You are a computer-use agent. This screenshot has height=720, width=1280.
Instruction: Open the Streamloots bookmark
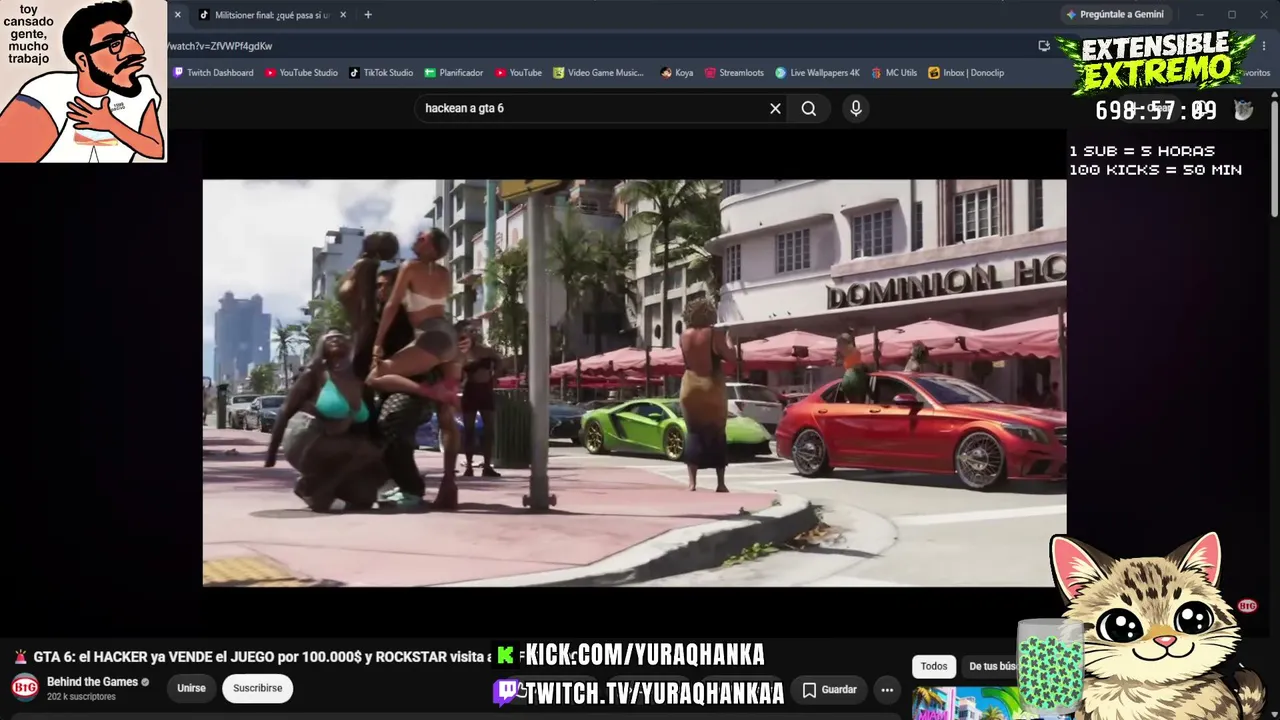pyautogui.click(x=734, y=73)
